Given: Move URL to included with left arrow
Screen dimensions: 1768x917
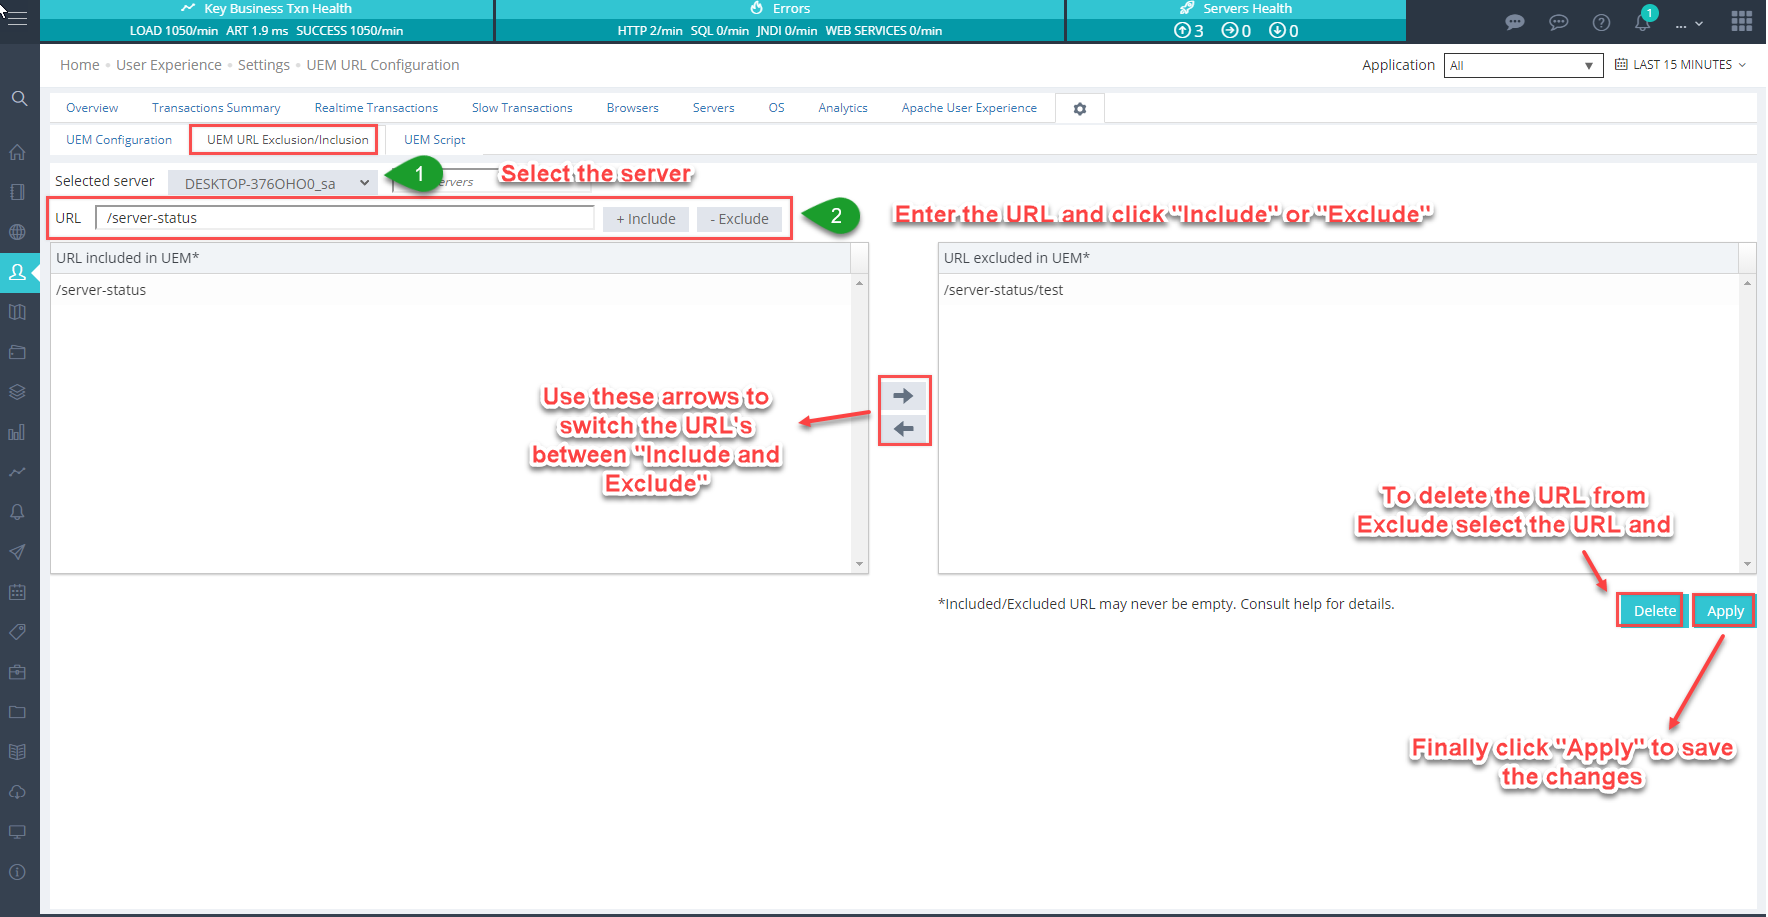Looking at the screenshot, I should (x=904, y=429).
